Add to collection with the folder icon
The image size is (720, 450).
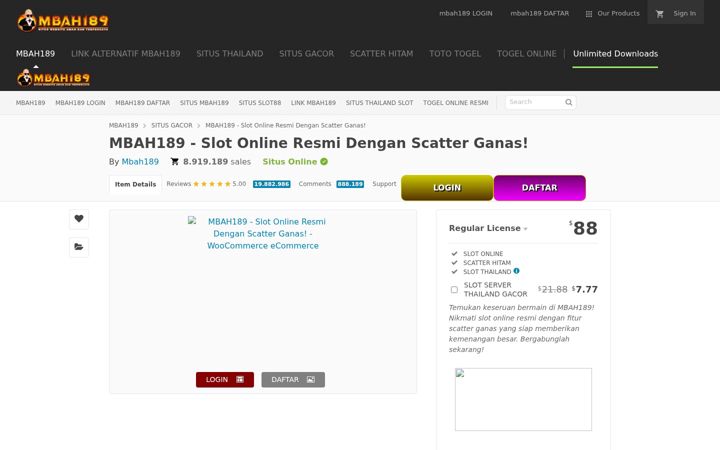pos(79,247)
